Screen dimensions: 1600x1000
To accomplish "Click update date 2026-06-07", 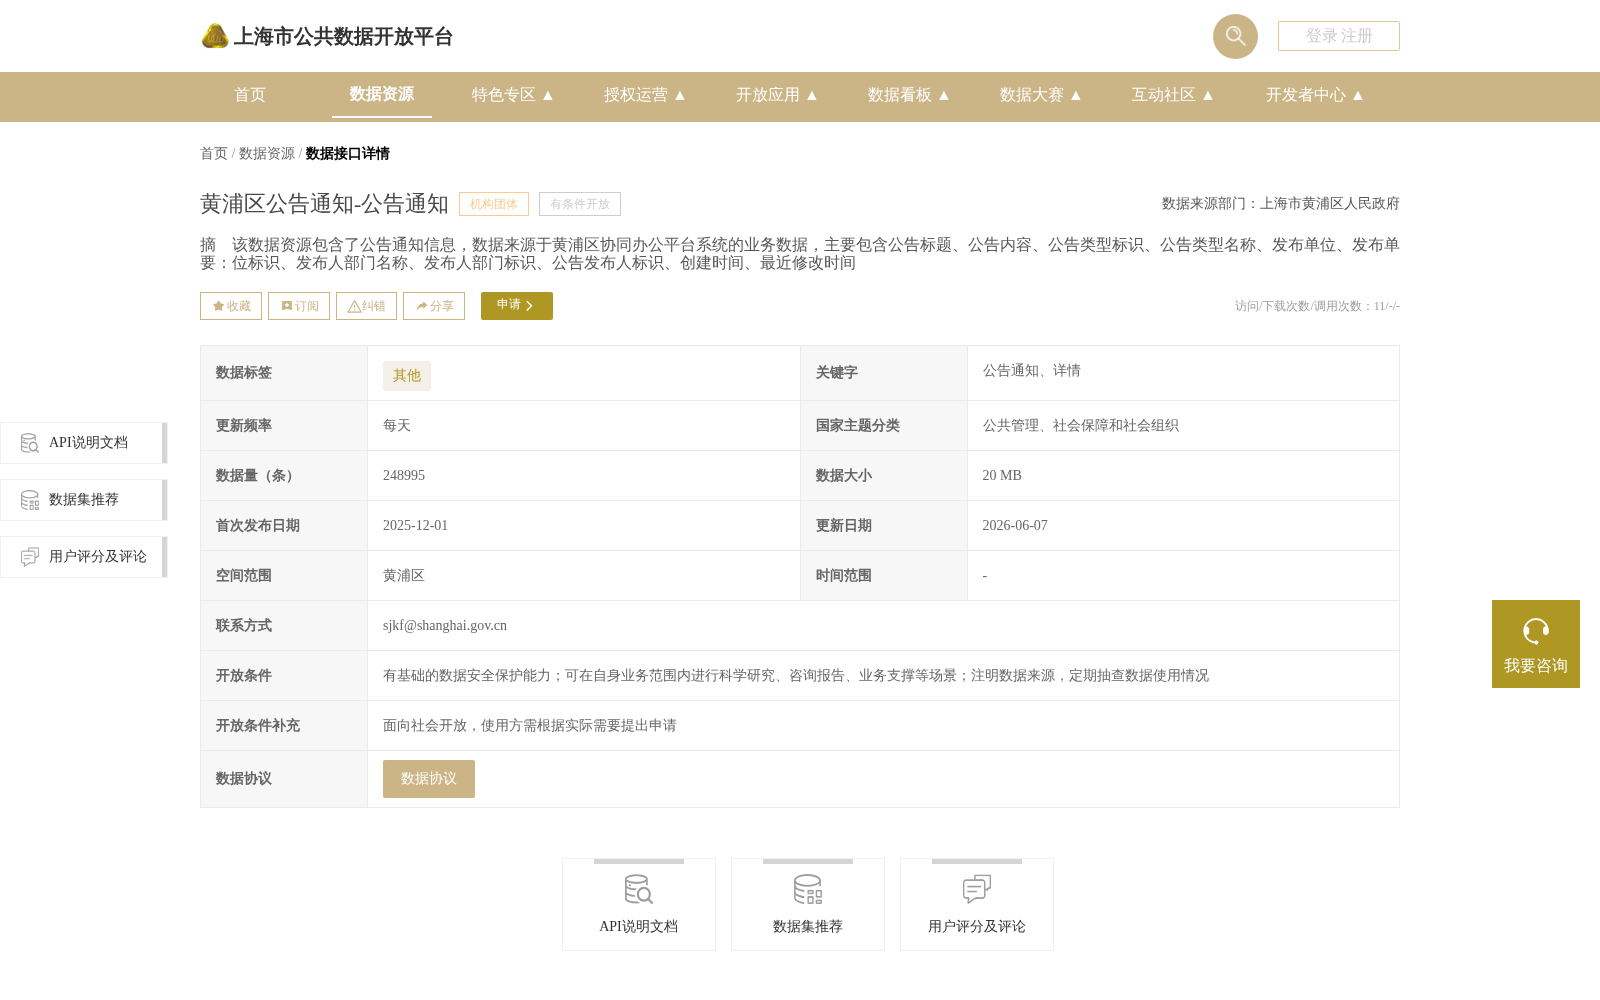I will coord(1015,526).
